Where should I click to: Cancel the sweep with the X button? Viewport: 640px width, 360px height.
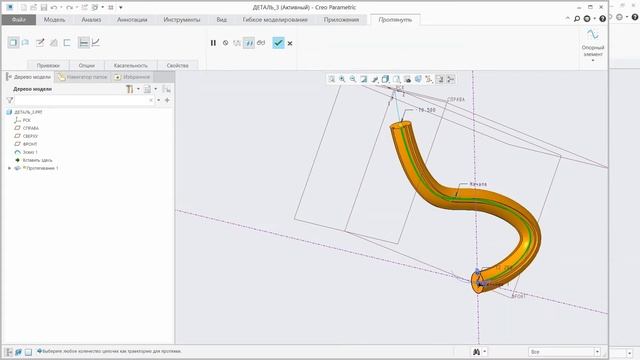290,43
